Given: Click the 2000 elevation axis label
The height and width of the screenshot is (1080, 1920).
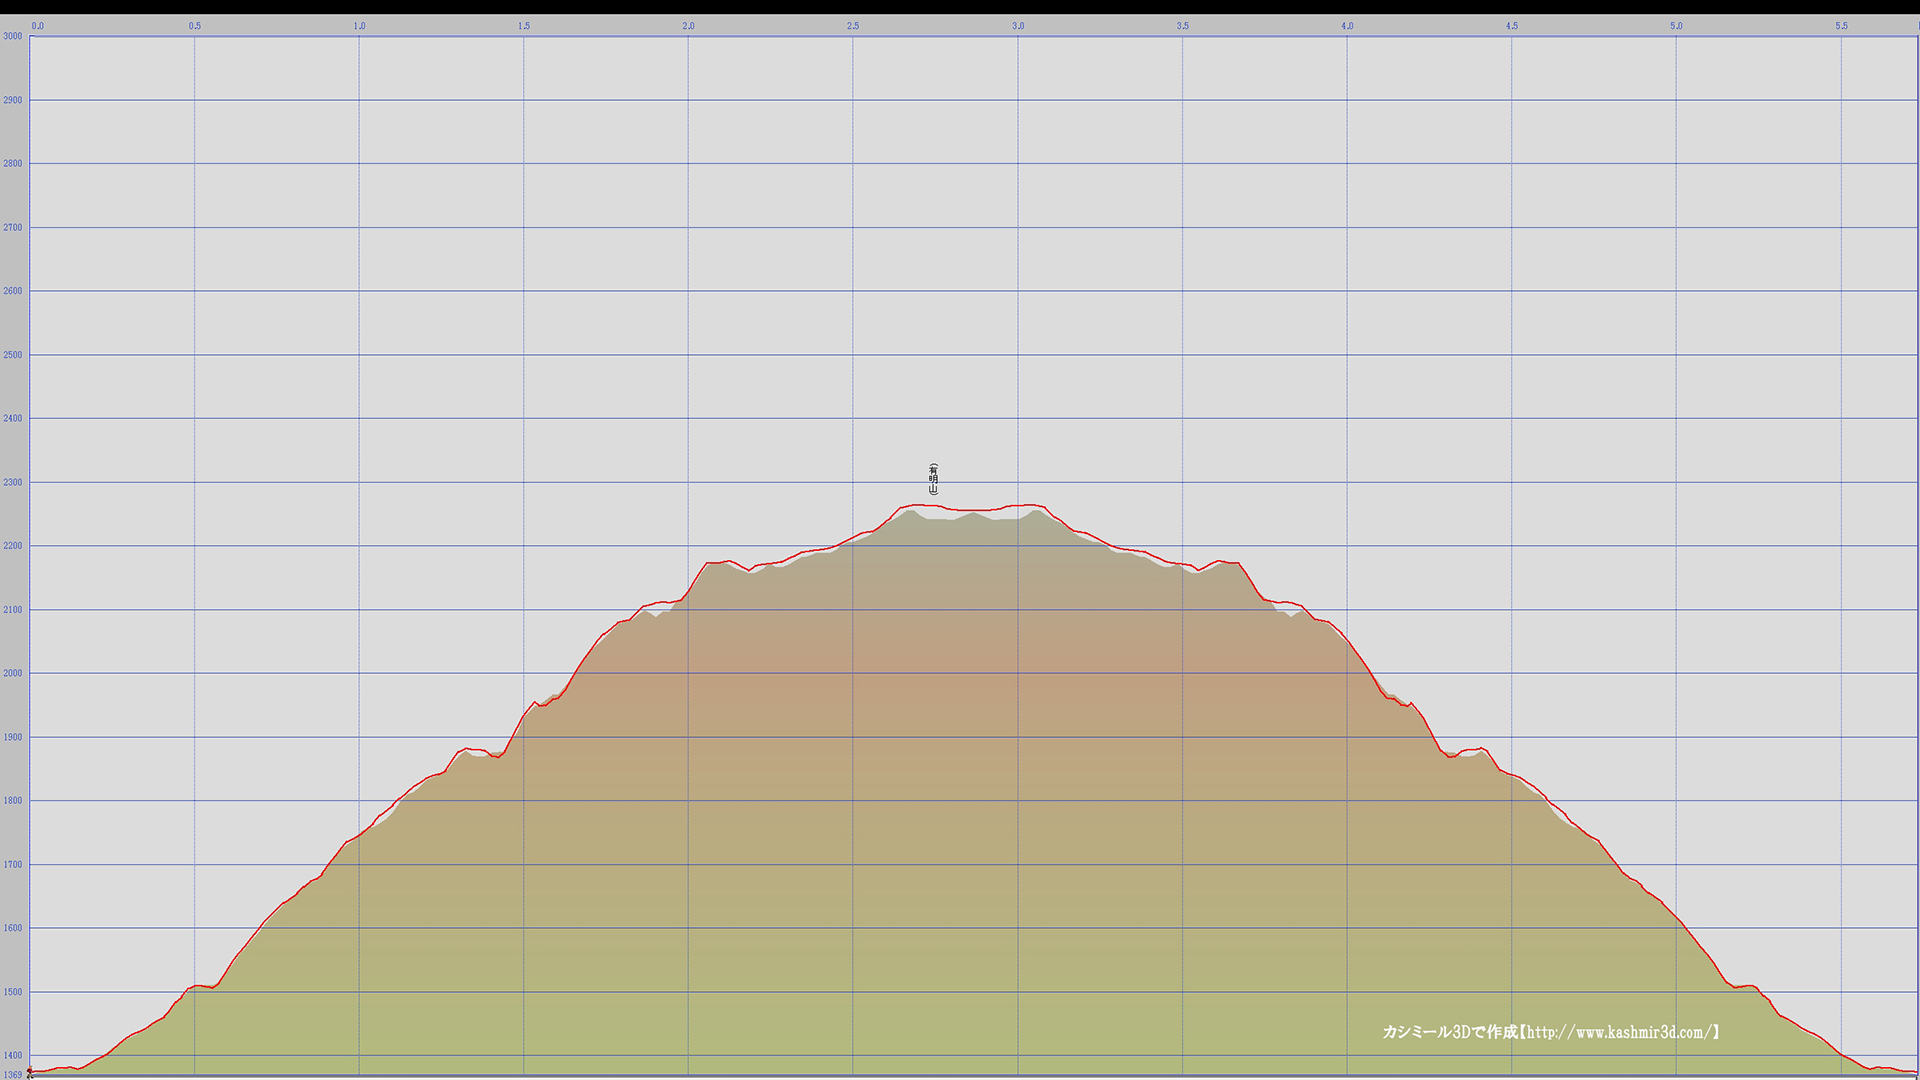Looking at the screenshot, I should click(12, 673).
